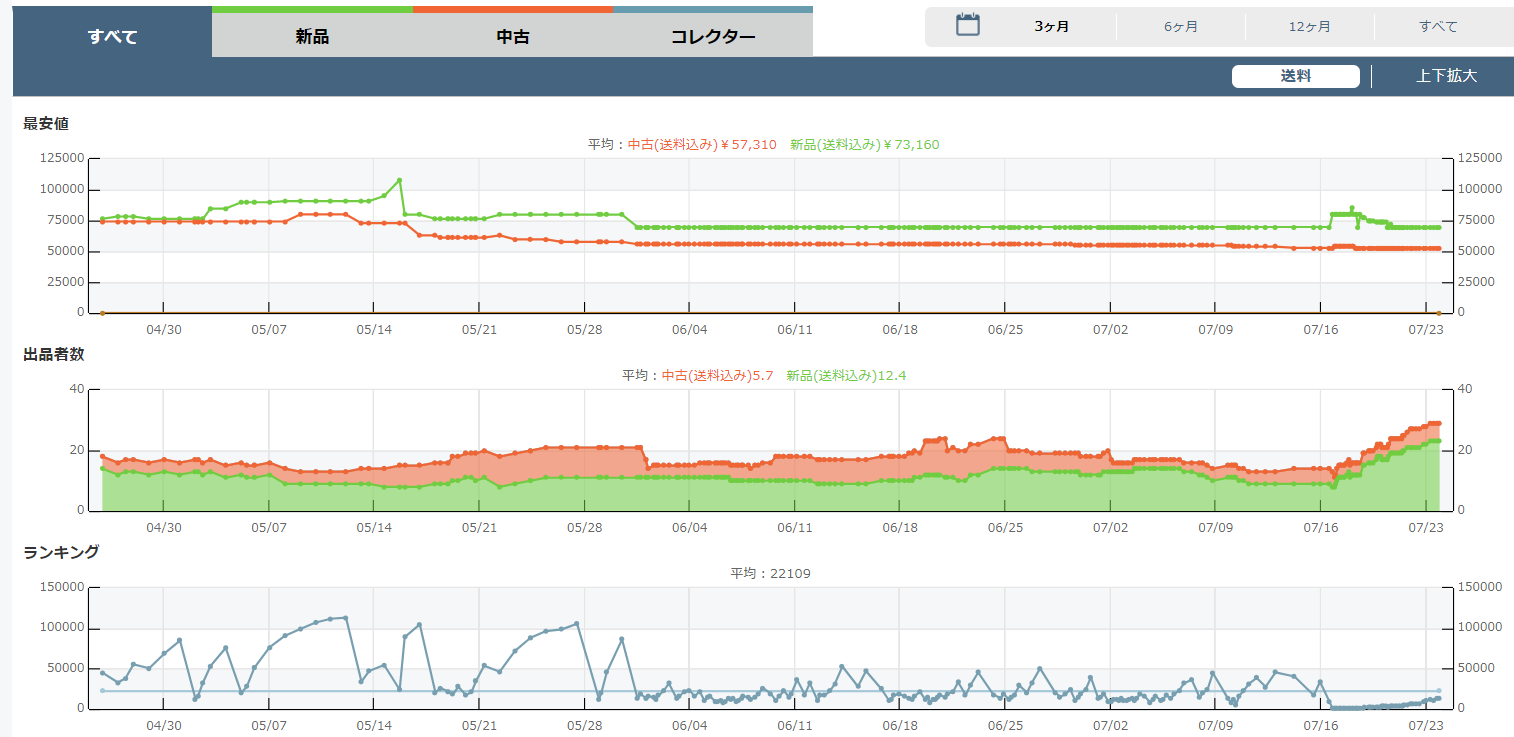This screenshot has width=1514, height=737.
Task: Set the period to 12ヶ月
Action: (1309, 27)
